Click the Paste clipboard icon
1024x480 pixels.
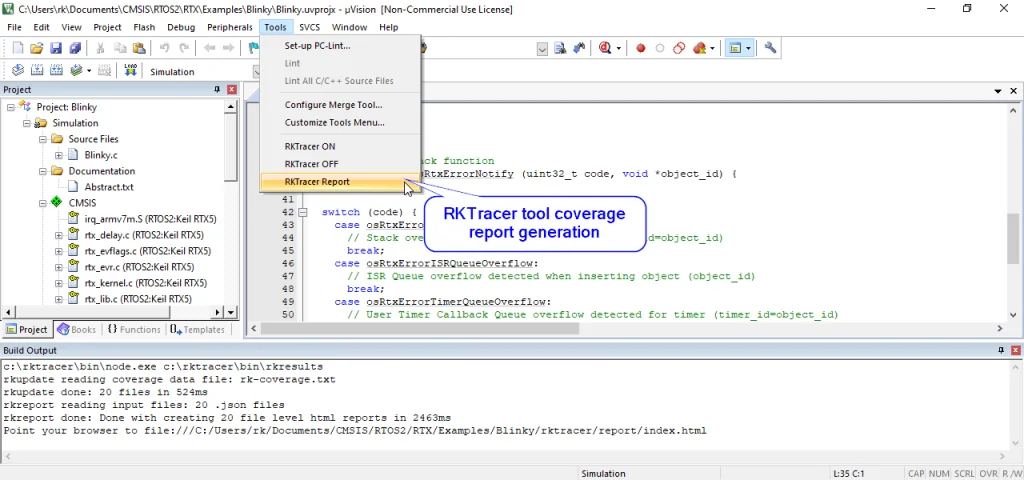point(139,48)
